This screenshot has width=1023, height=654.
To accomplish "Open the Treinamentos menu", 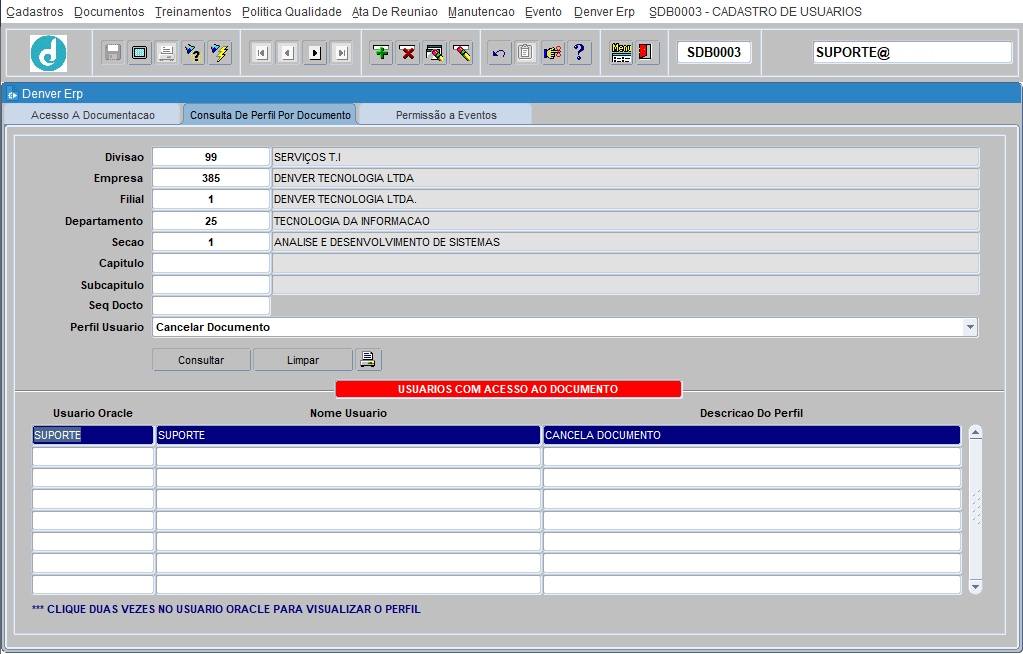I will pos(193,12).
